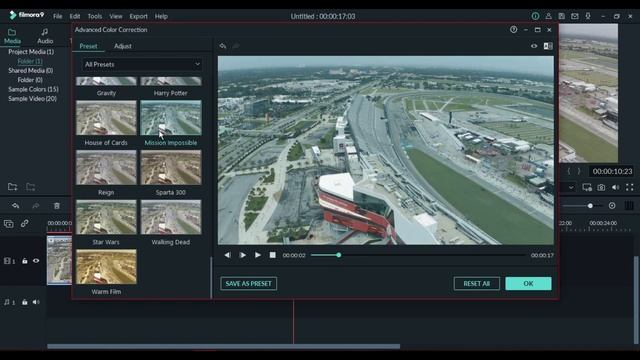This screenshot has width=640, height=360.
Task: Play the color correction preview
Action: (258, 255)
